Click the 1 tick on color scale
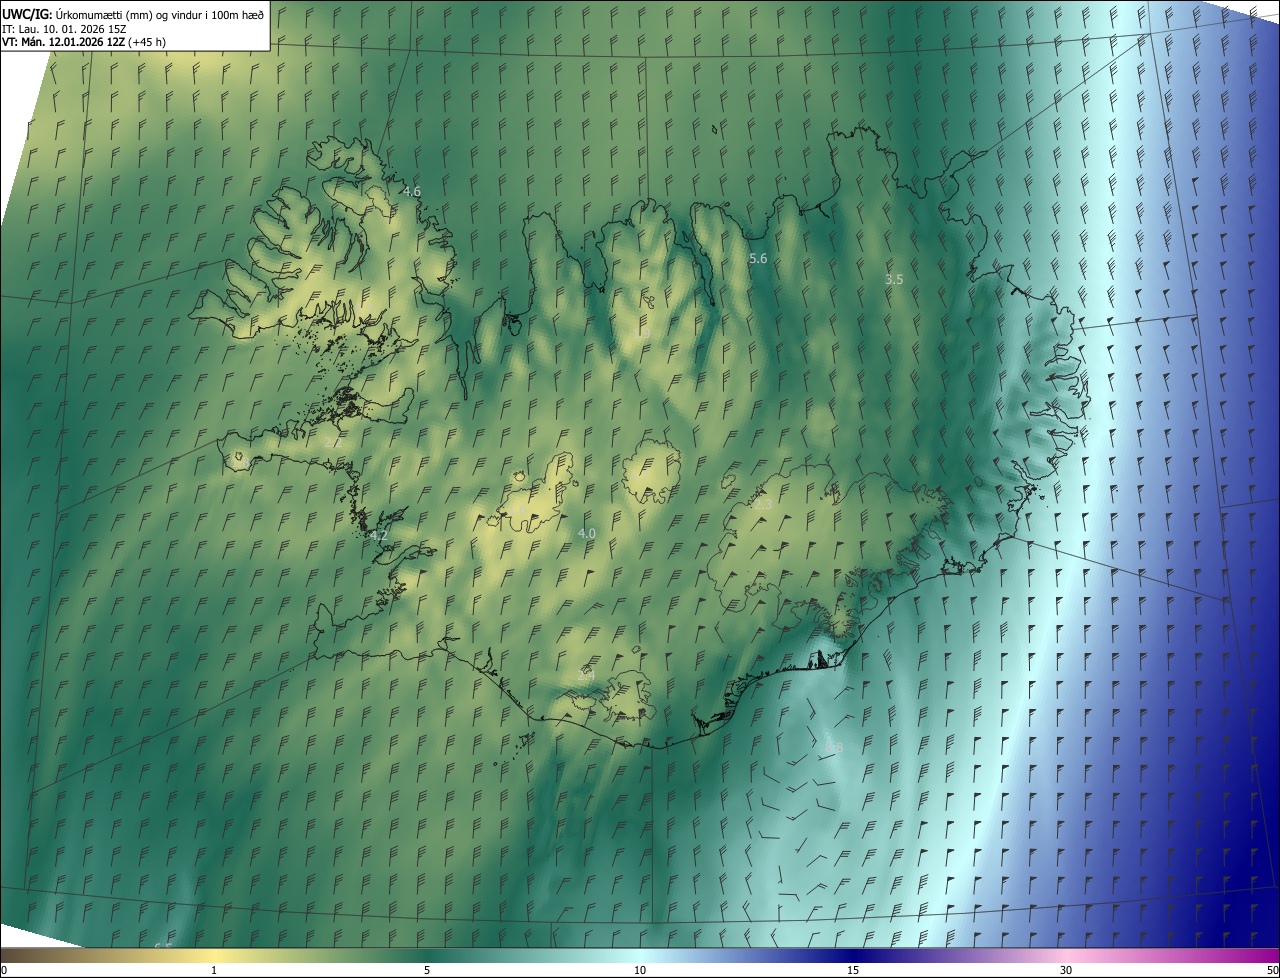Image resolution: width=1280 pixels, height=978 pixels. pos(214,970)
